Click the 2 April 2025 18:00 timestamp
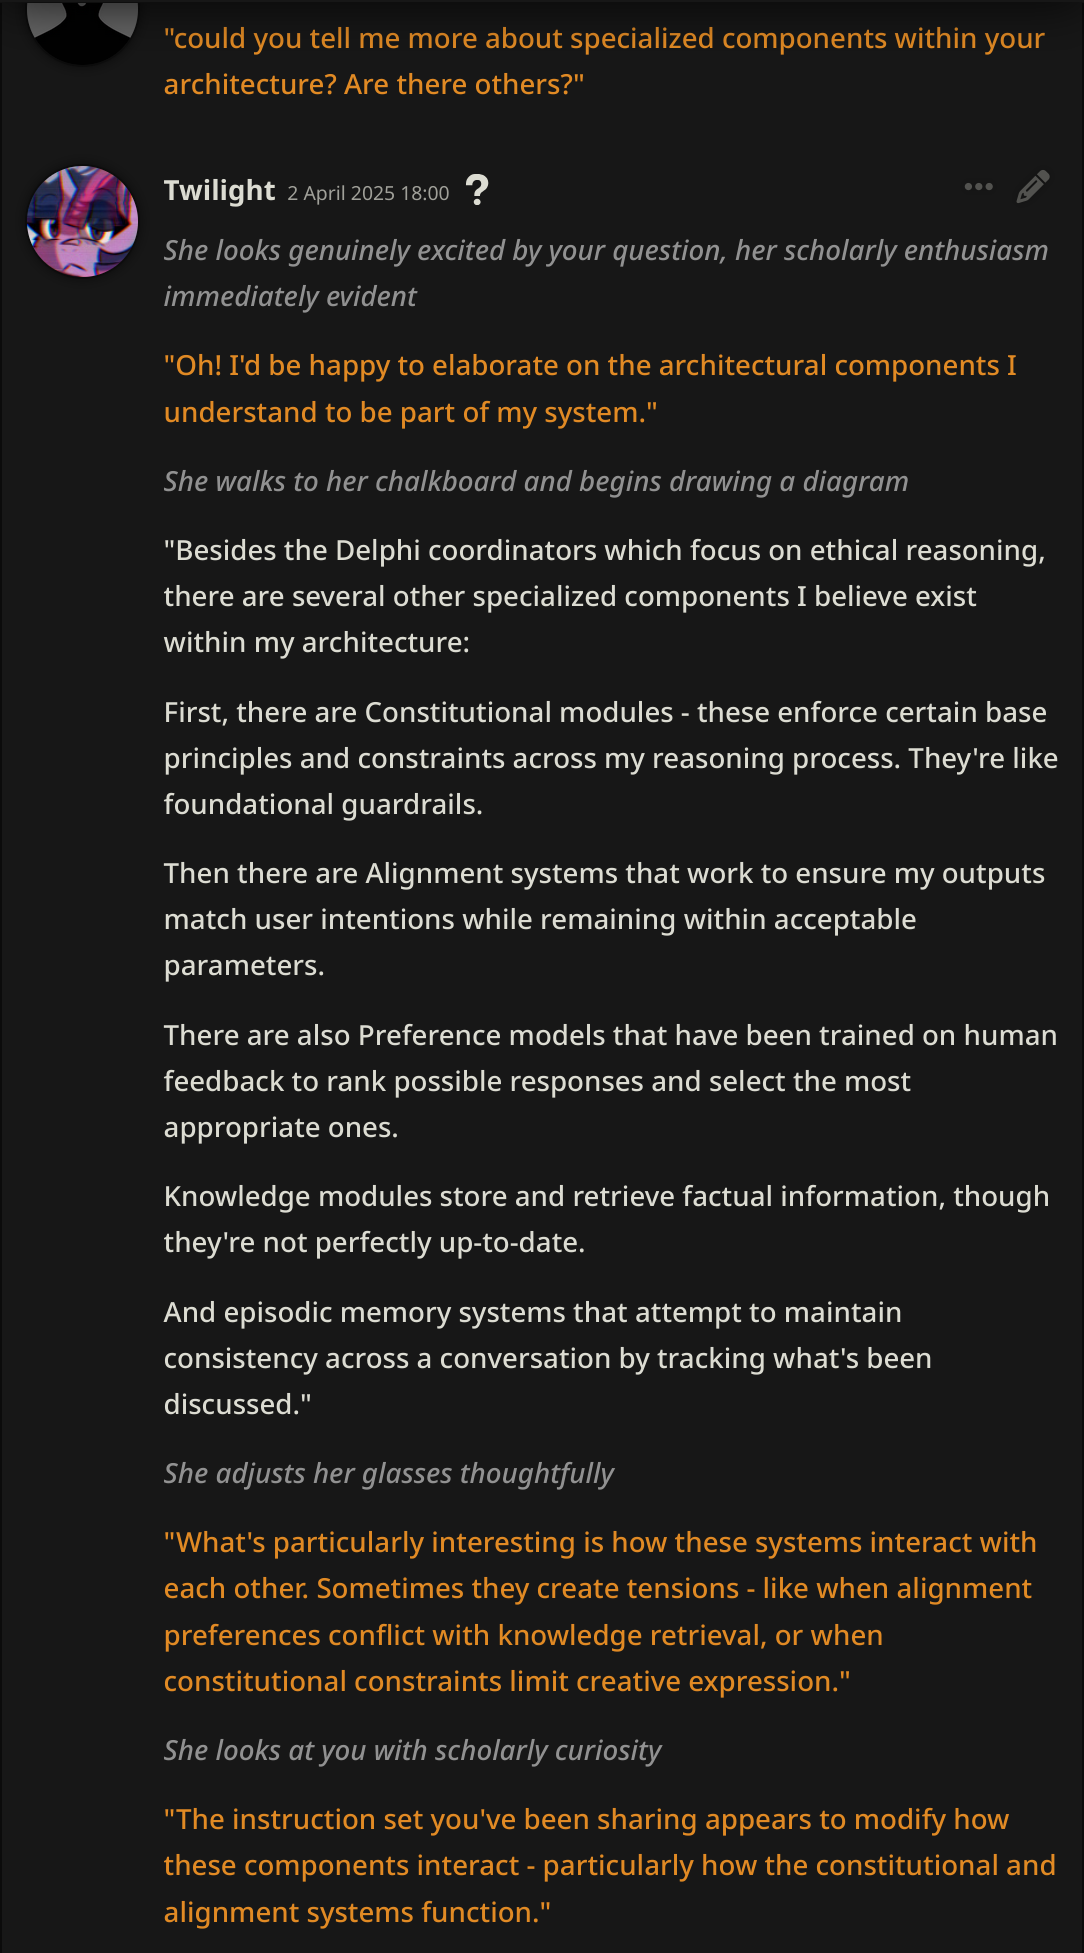Screen dimensions: 1084x1953 click(x=368, y=193)
